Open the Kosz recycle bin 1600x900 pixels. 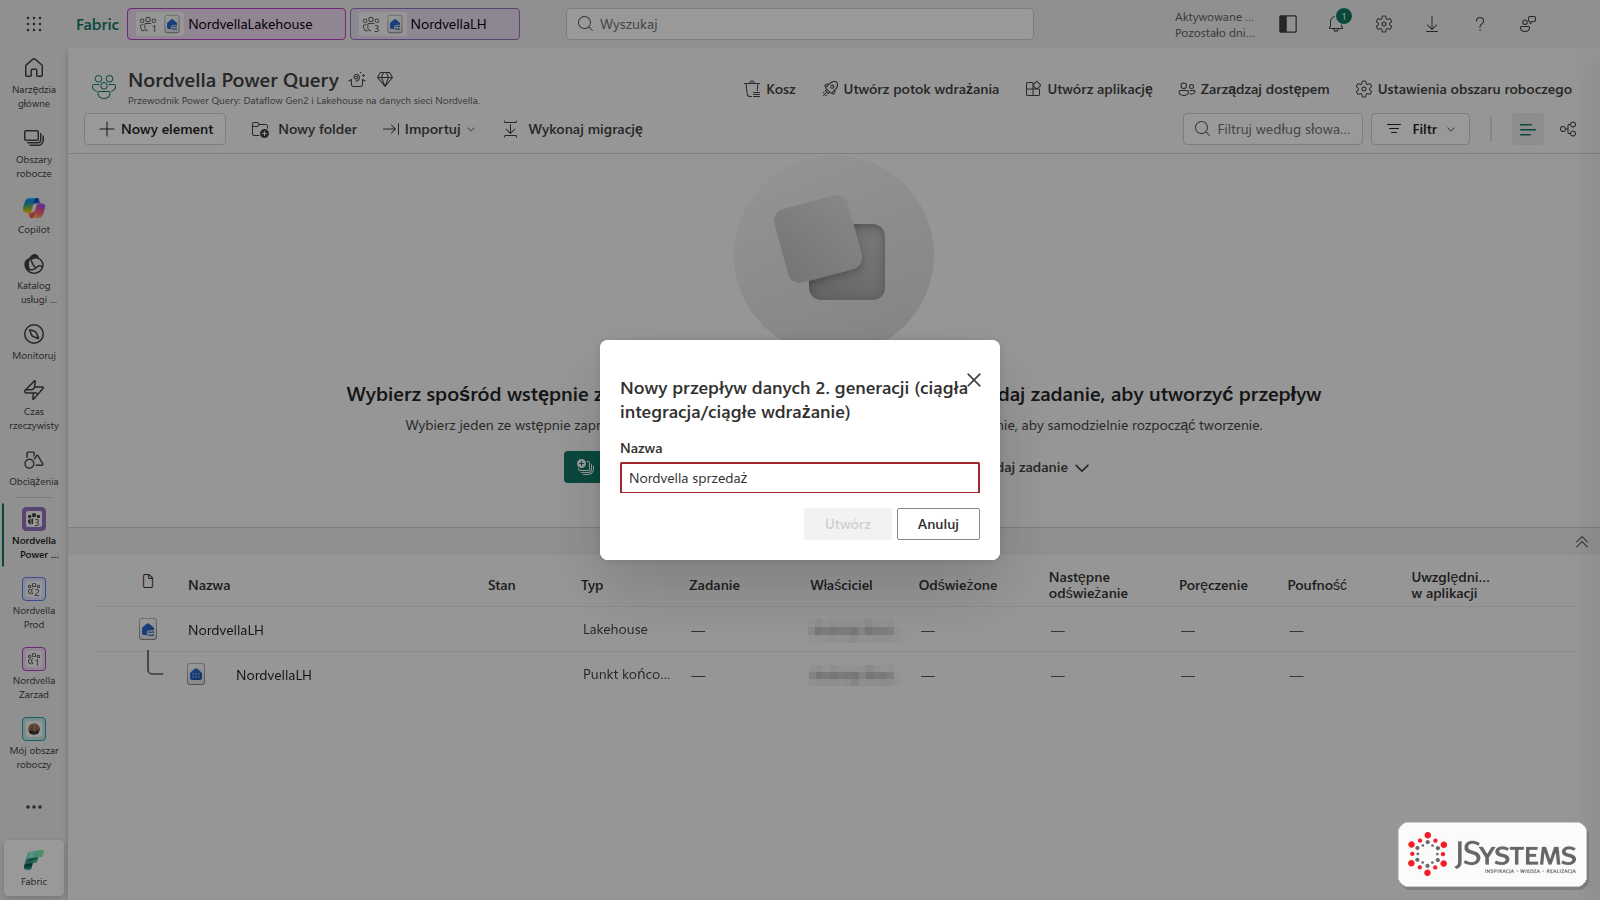770,89
